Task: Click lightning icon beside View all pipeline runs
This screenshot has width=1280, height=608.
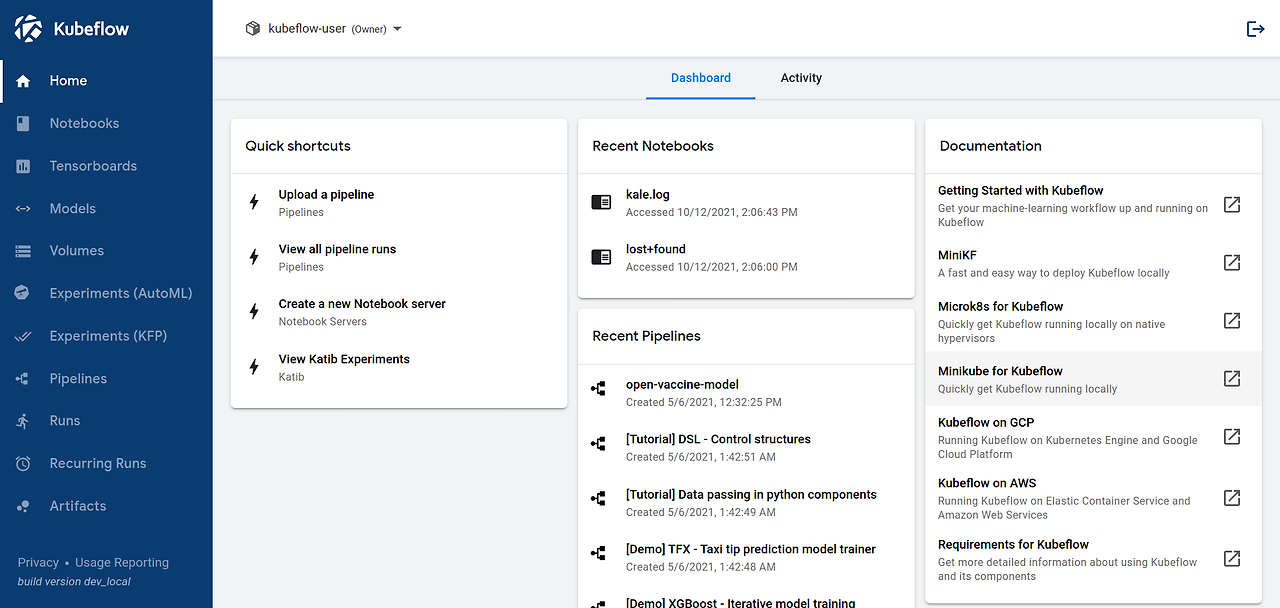Action: point(254,257)
